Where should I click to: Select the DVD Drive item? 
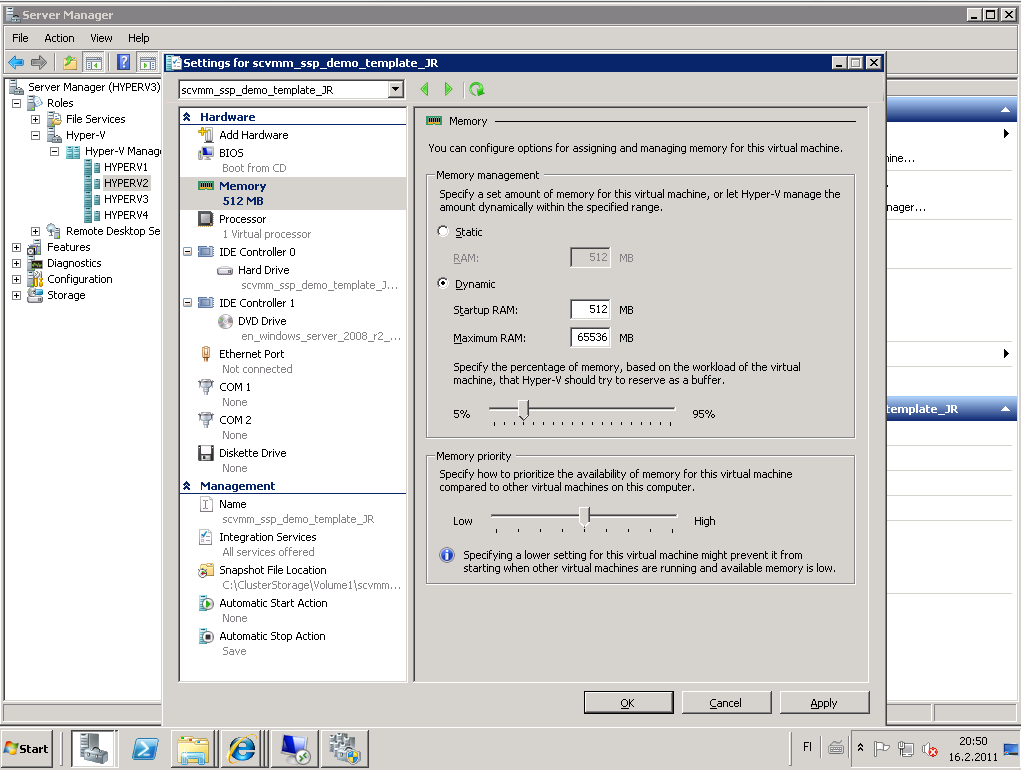coord(262,321)
